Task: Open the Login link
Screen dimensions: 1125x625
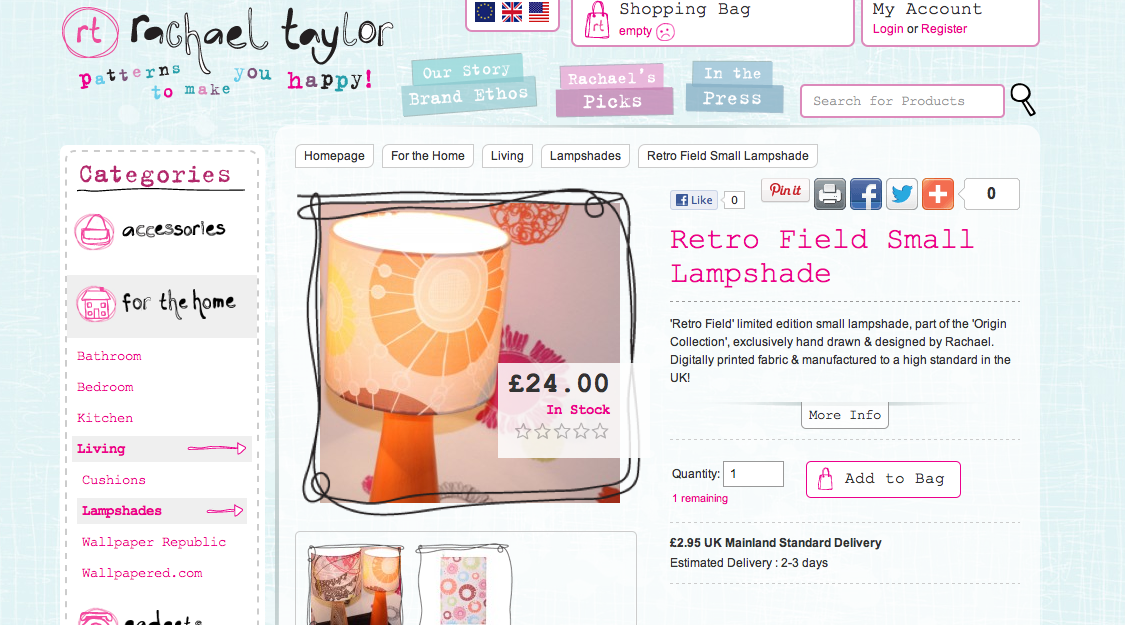Action: coord(888,29)
